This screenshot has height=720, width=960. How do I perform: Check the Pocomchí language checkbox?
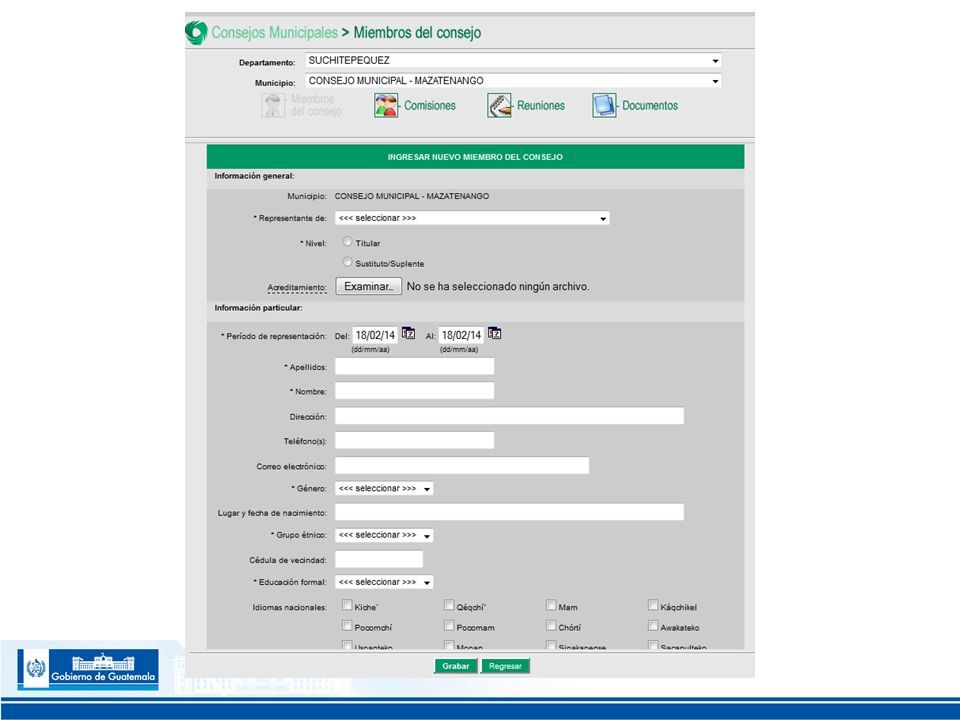[347, 626]
